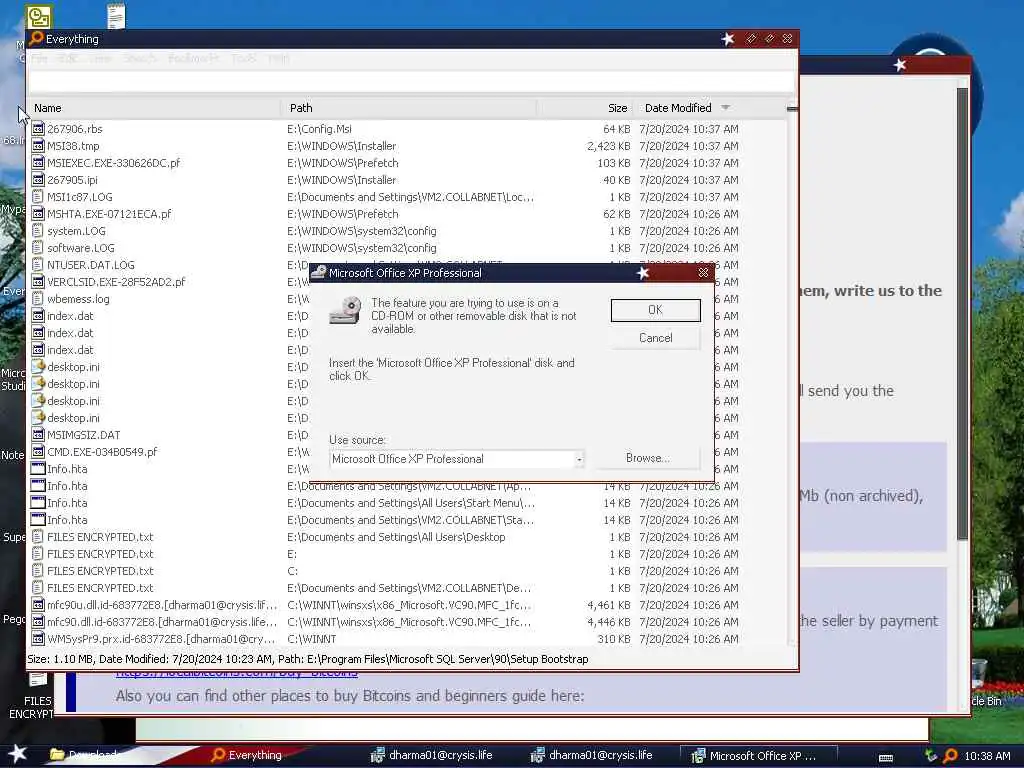
Task: Click the 310 KB size value
Action: click(x=614, y=639)
